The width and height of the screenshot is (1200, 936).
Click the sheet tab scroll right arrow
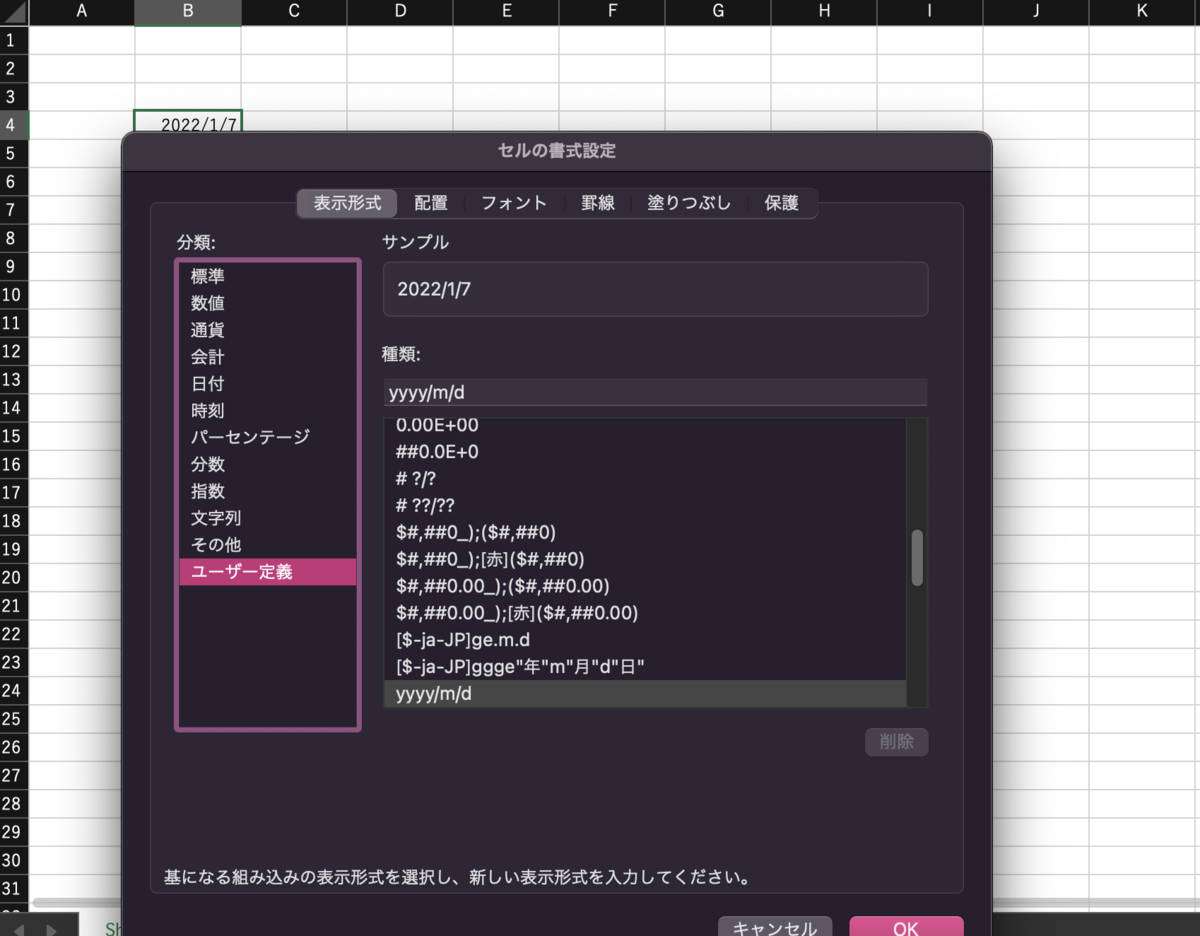pos(51,929)
